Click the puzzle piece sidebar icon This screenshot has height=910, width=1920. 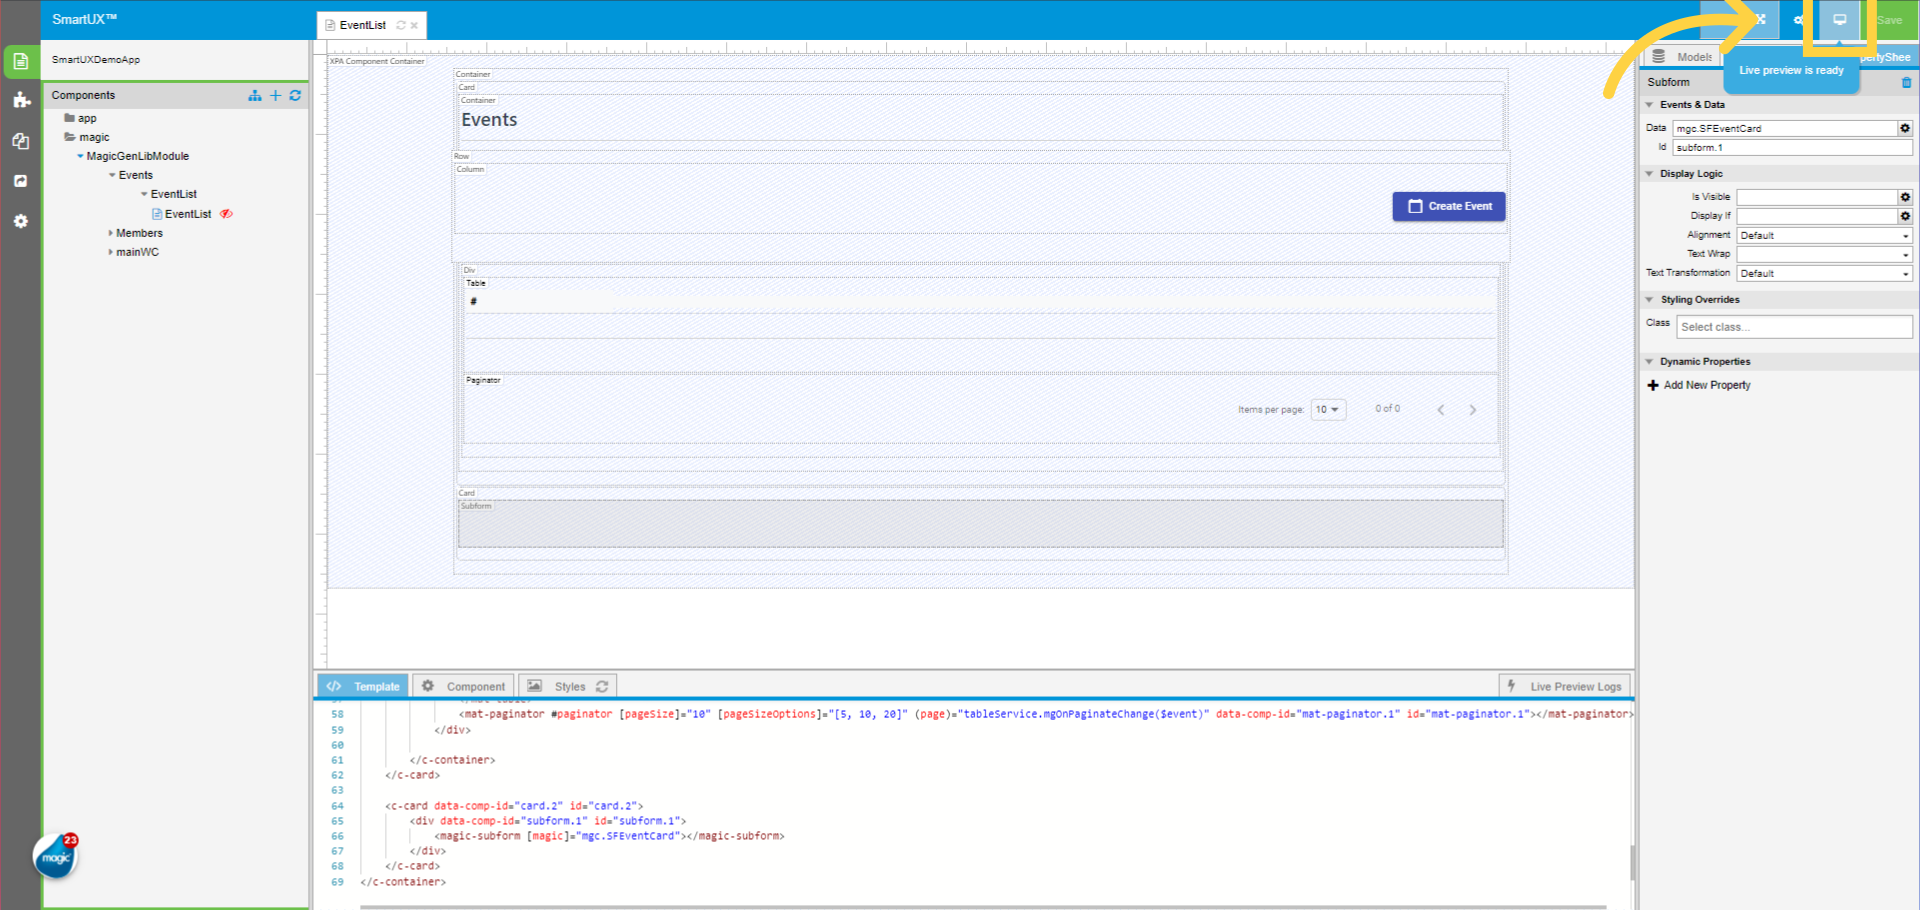[21, 100]
